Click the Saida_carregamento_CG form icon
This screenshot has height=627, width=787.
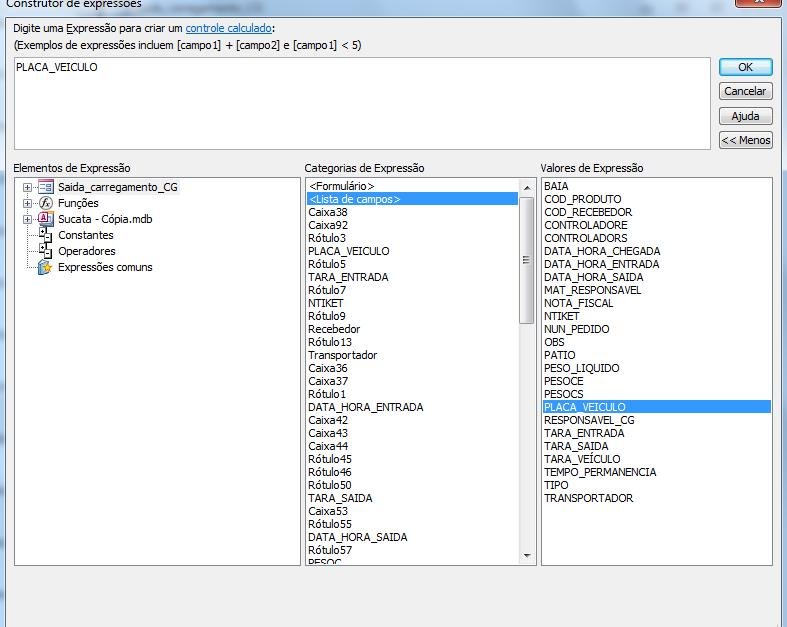[x=45, y=187]
